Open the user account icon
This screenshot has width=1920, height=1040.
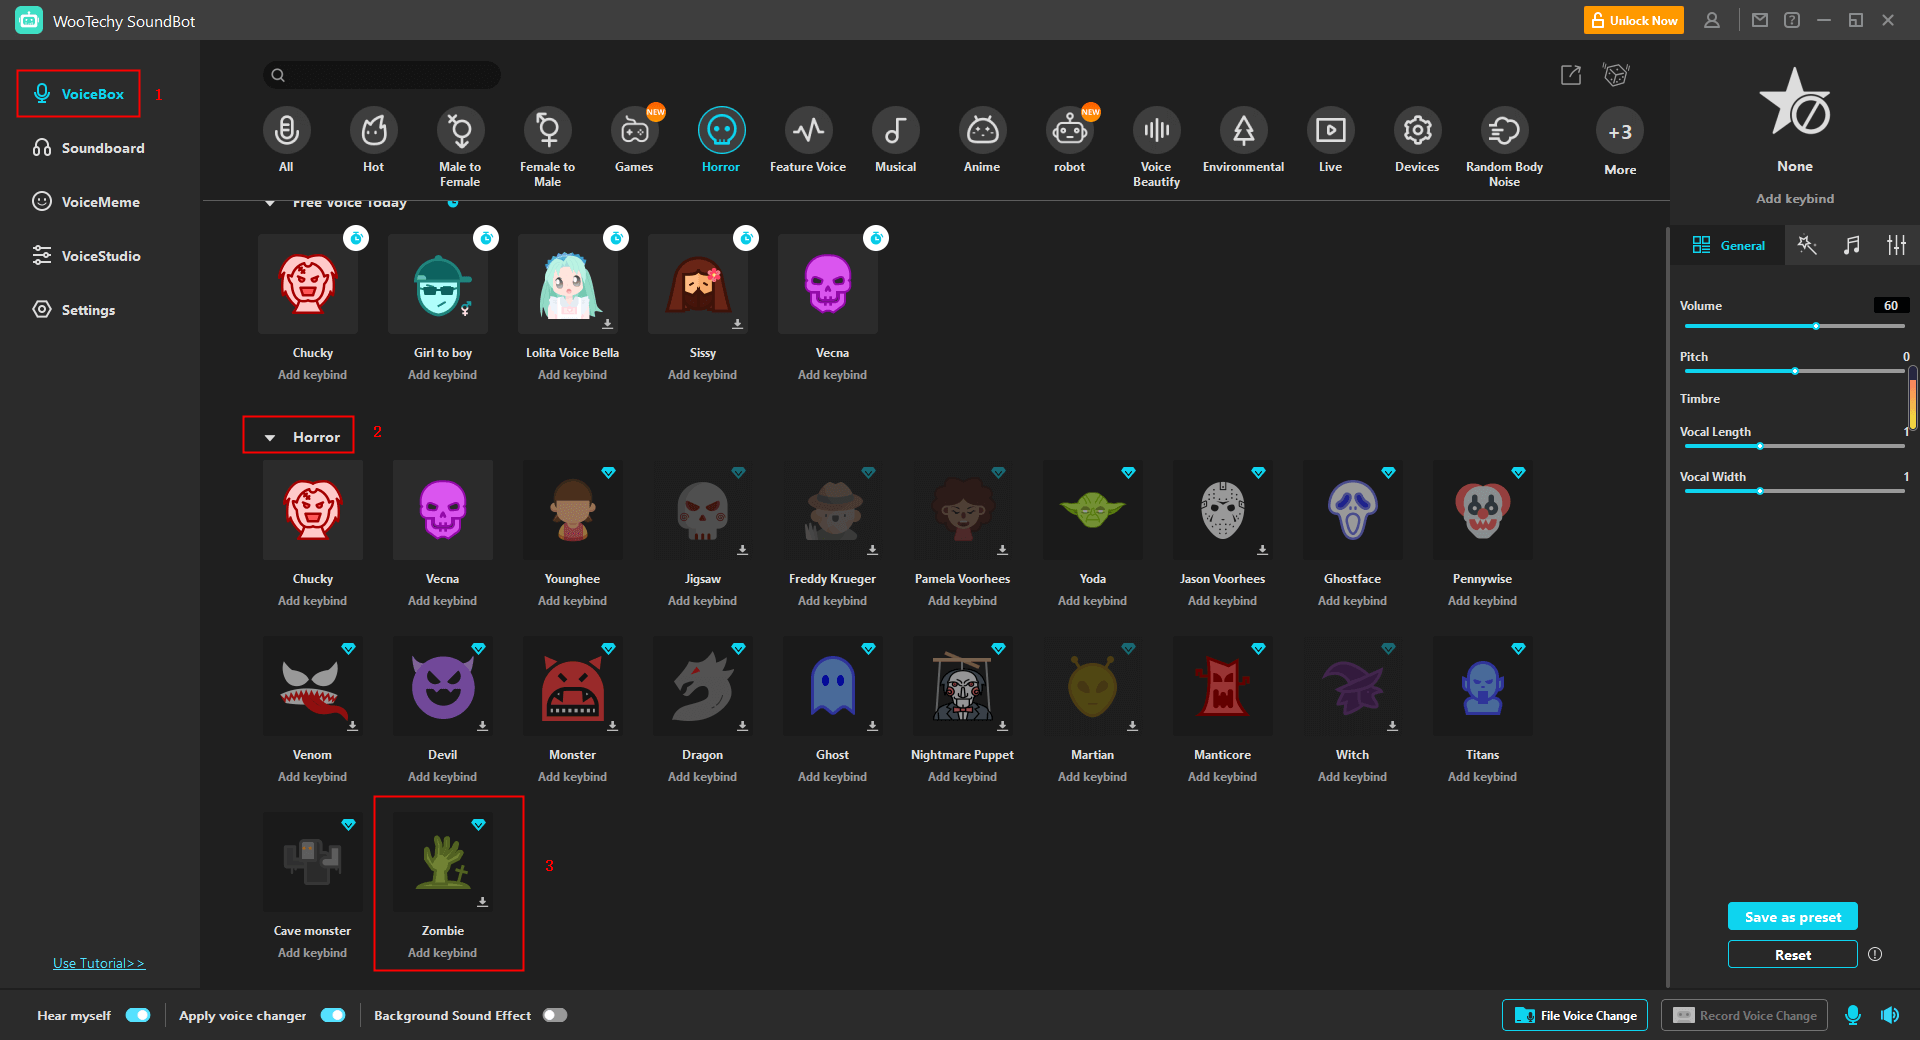pyautogui.click(x=1712, y=20)
